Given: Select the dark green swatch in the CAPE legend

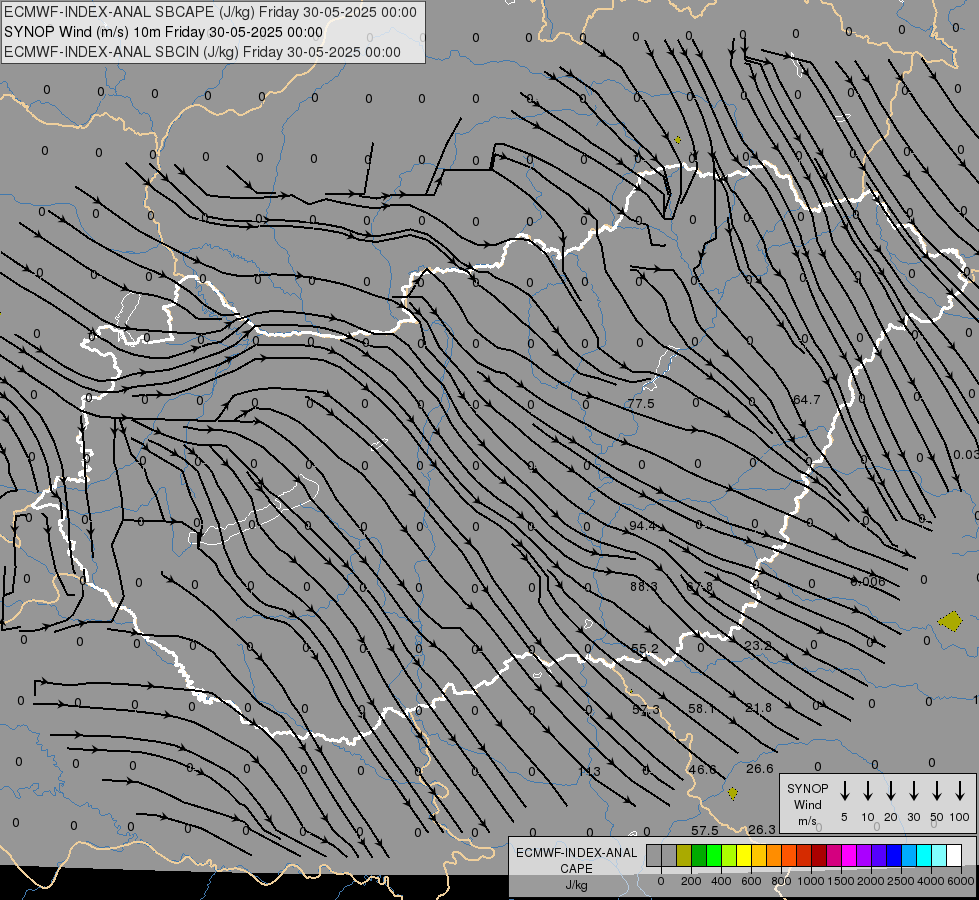Looking at the screenshot, I should [x=699, y=855].
